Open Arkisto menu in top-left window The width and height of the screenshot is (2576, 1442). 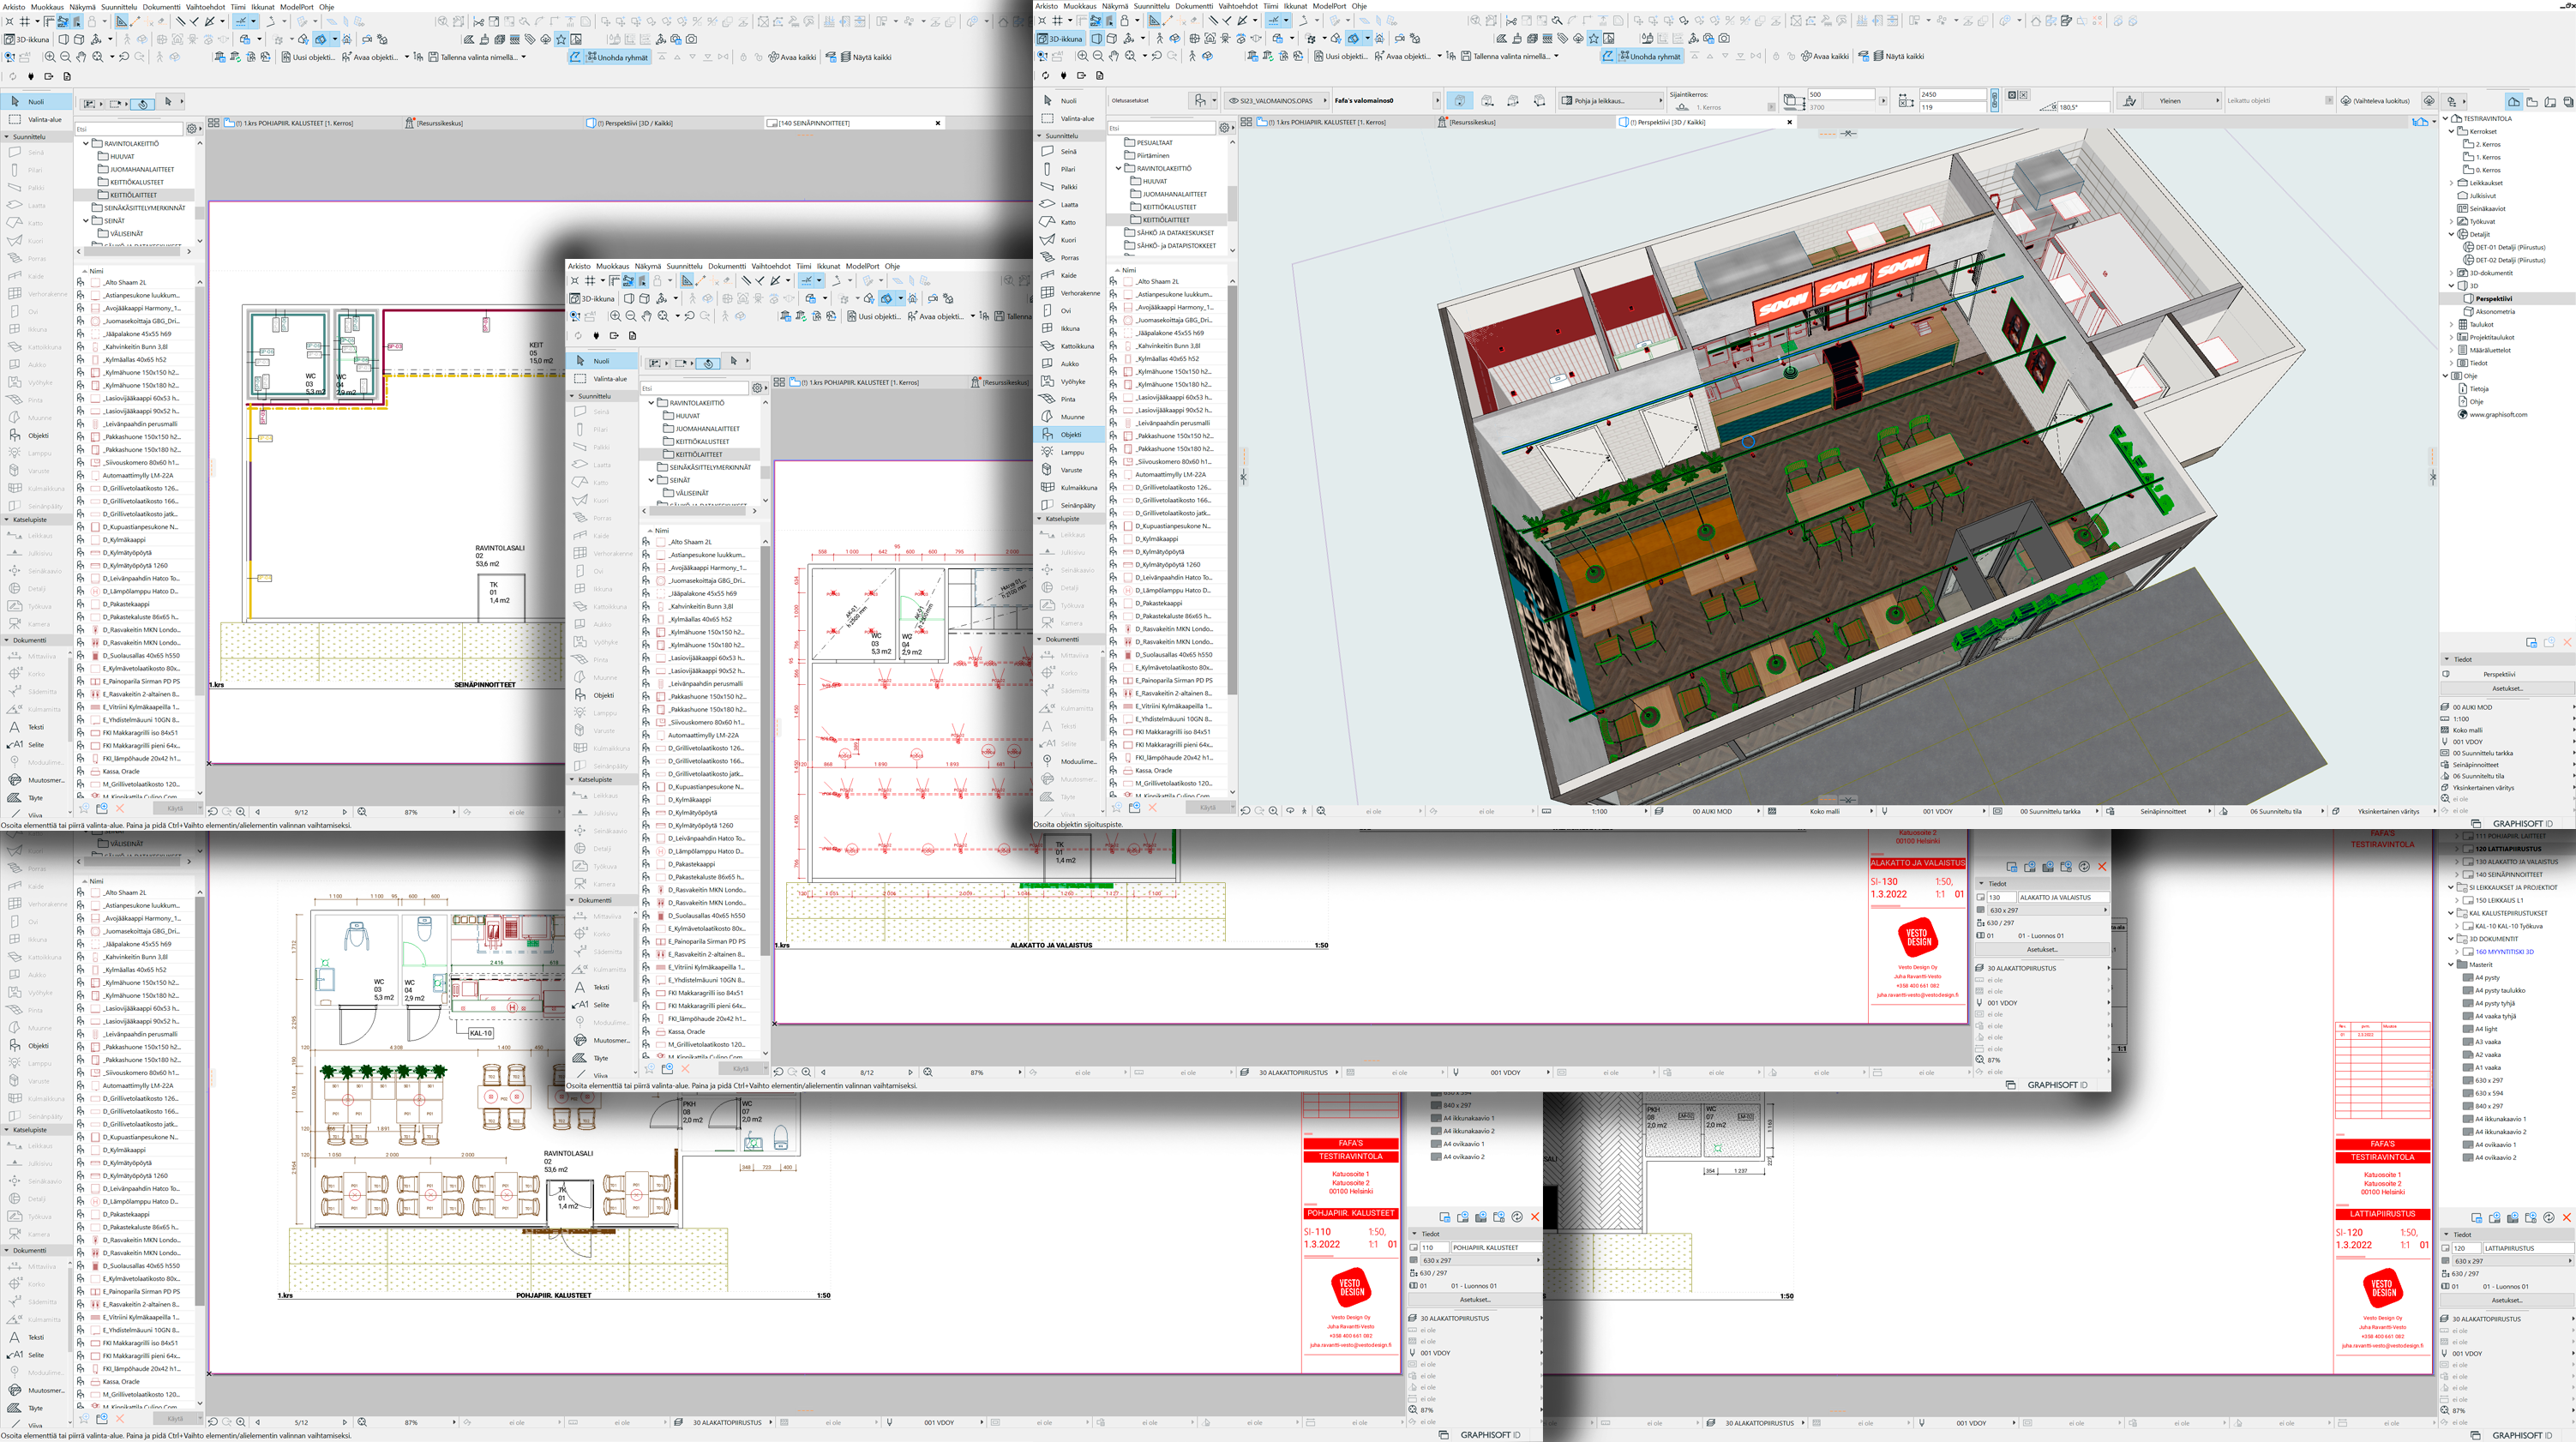[14, 6]
